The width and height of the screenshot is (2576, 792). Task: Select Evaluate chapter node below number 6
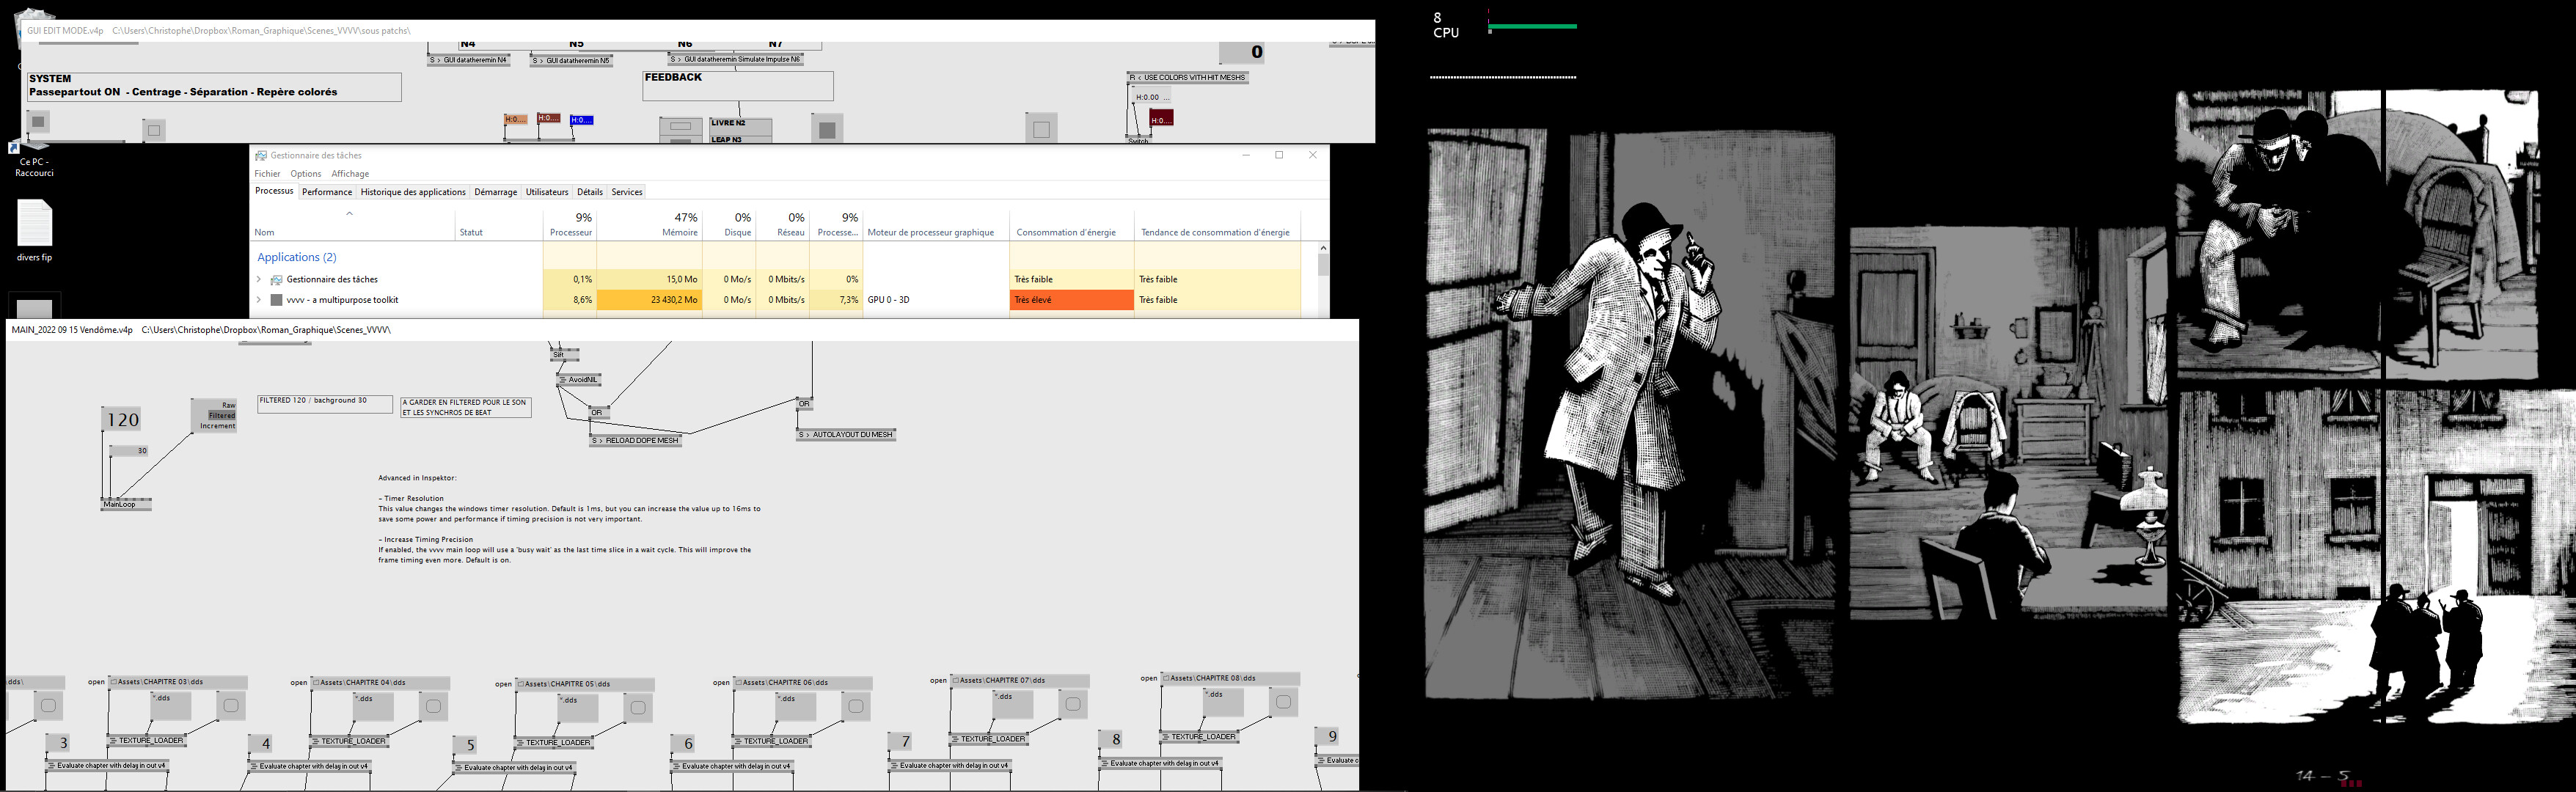(732, 767)
